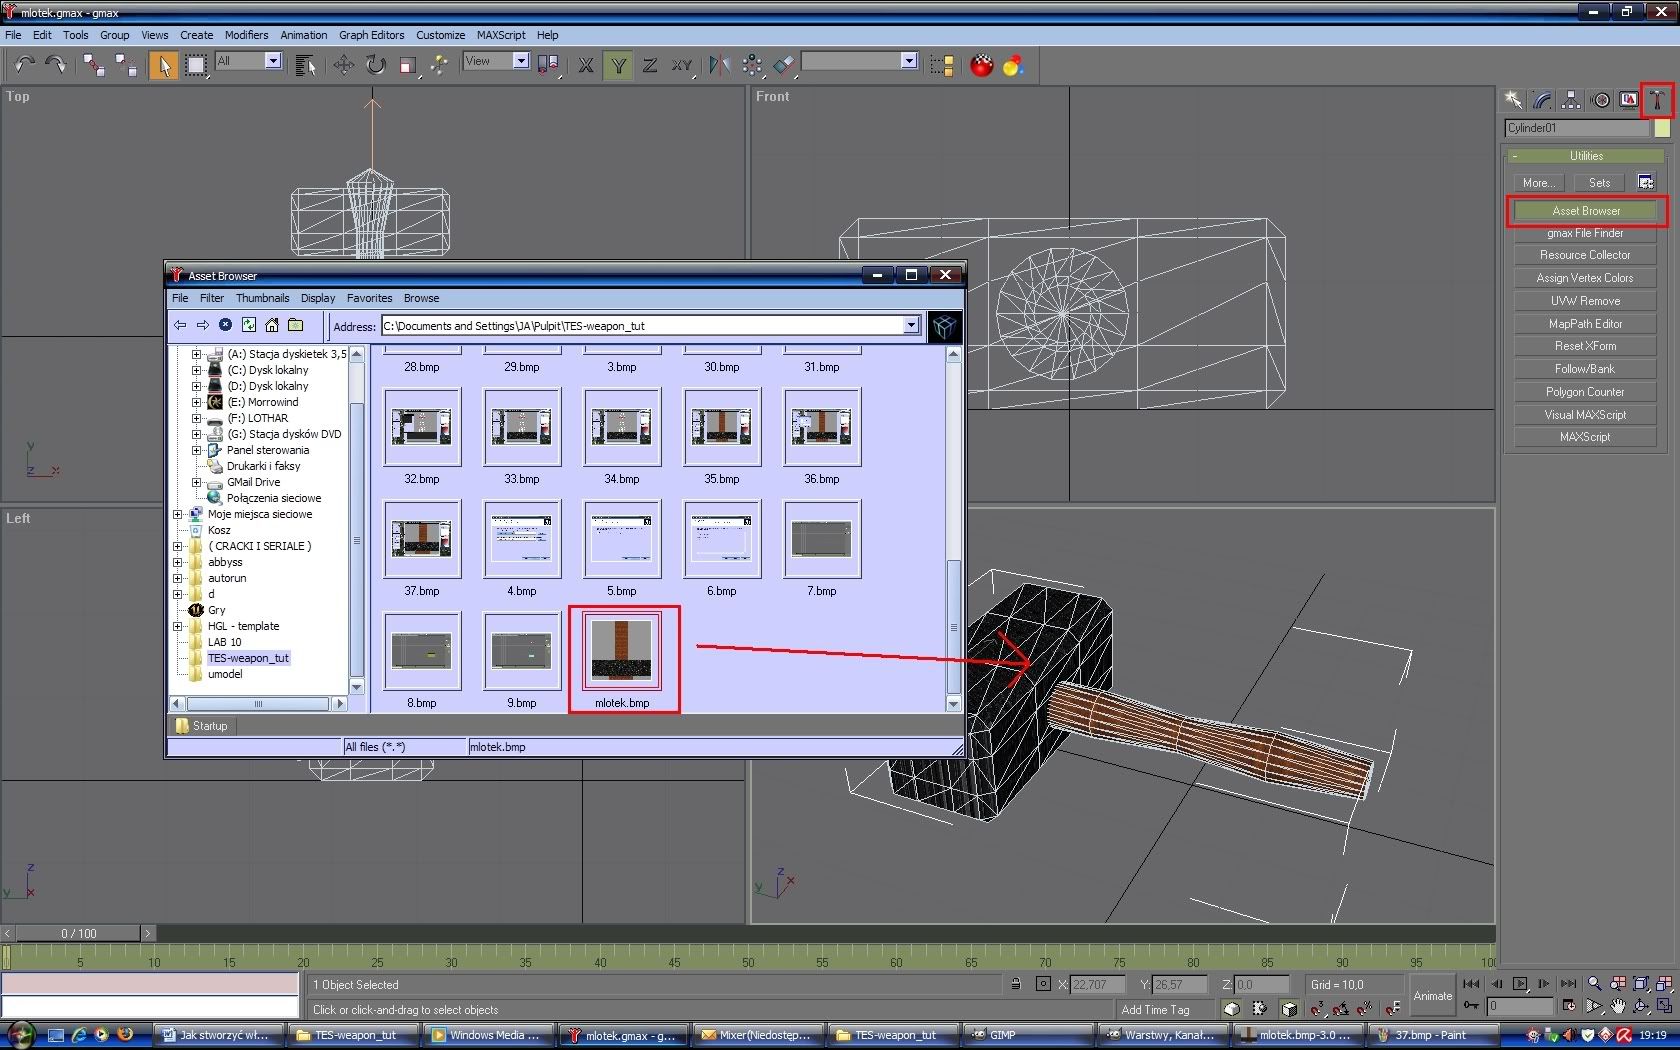The width and height of the screenshot is (1680, 1050).
Task: Expand the abbyss folder node
Action: 178,562
